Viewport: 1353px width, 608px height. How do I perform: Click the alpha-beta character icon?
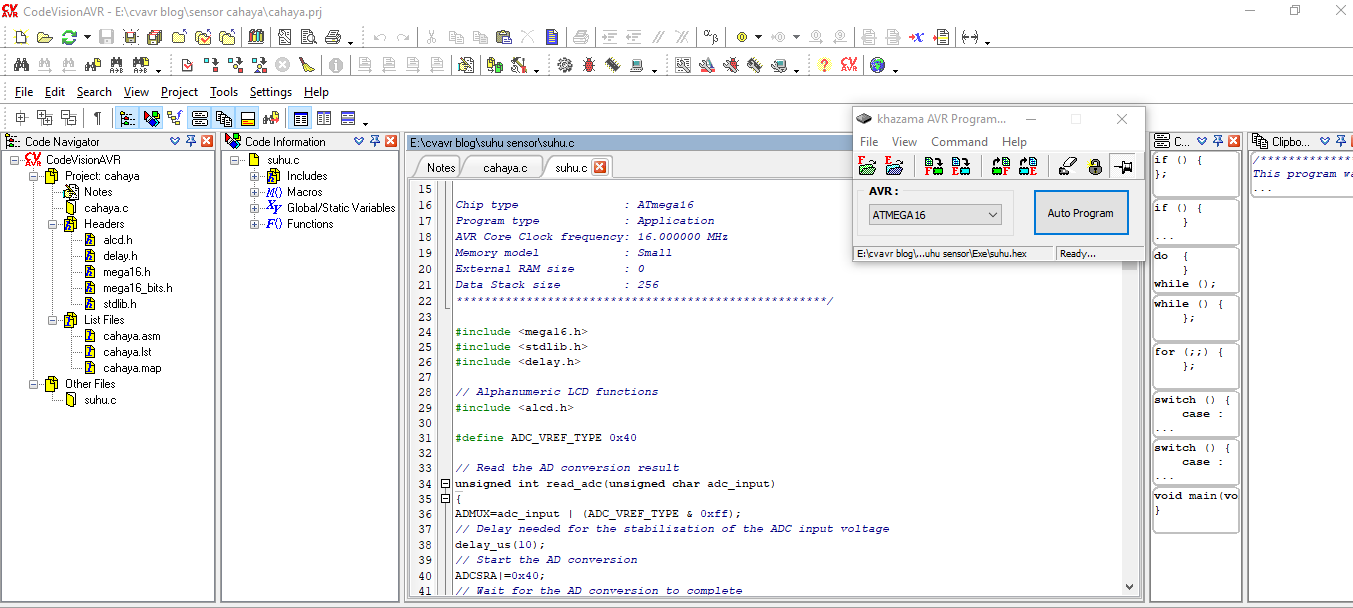point(711,37)
